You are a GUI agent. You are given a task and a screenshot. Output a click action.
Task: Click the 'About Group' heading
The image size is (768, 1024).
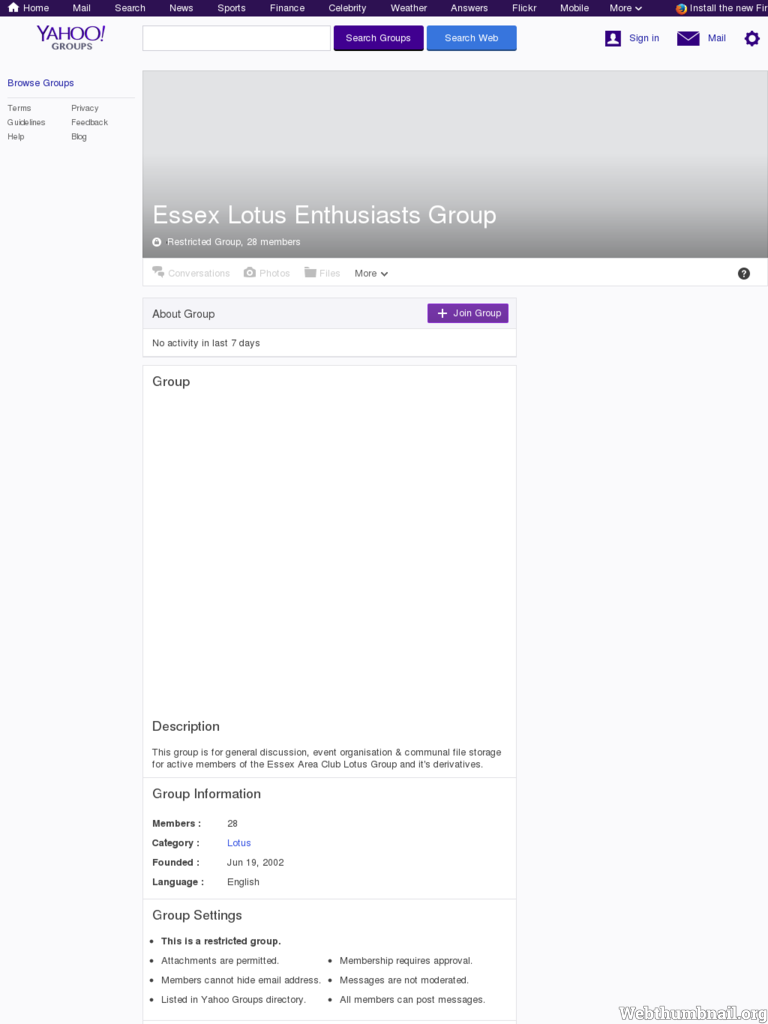184,314
